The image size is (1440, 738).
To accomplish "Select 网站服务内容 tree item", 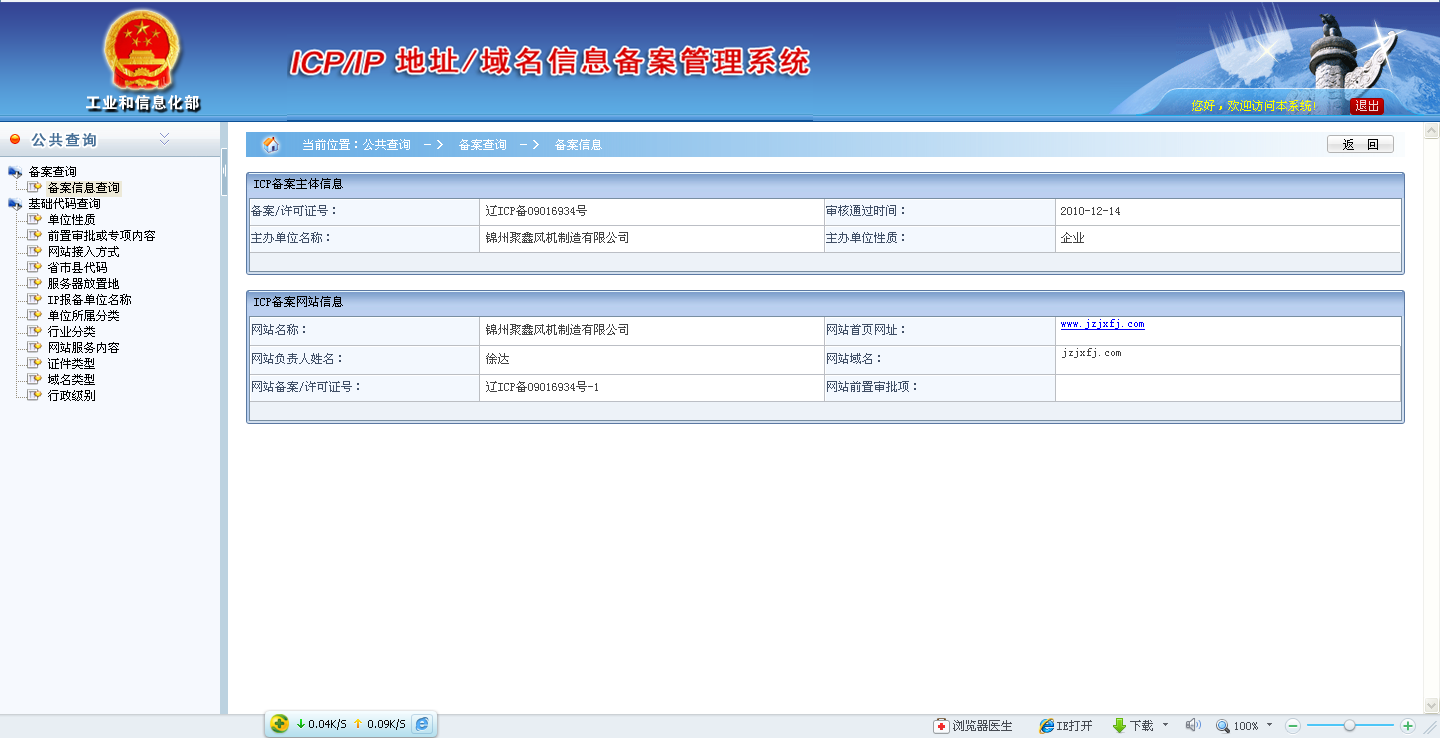I will [84, 348].
